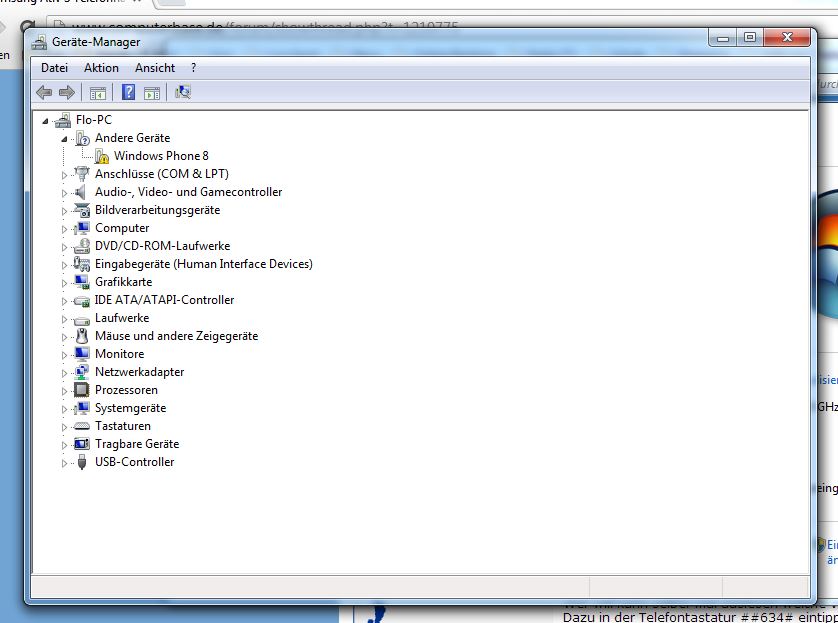This screenshot has height=623, width=838.
Task: Expand the USB-Controller arrow
Action: [x=64, y=464]
